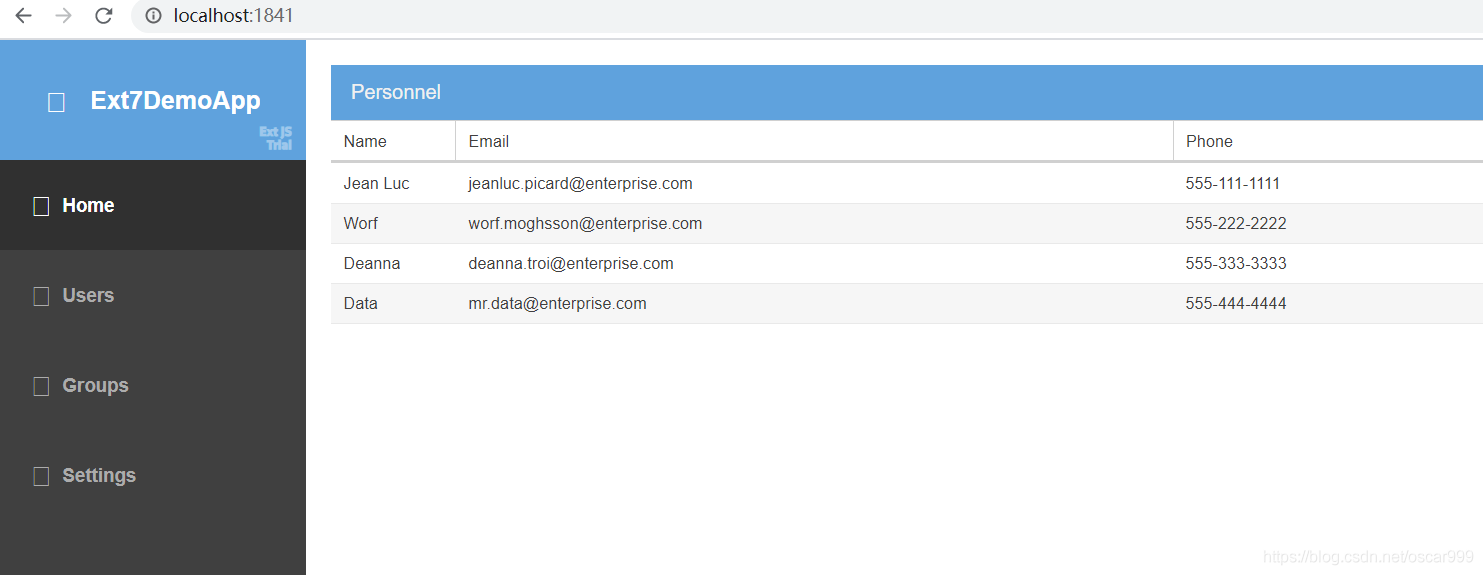The image size is (1483, 575).
Task: Select the Deanna name cell
Action: point(393,263)
